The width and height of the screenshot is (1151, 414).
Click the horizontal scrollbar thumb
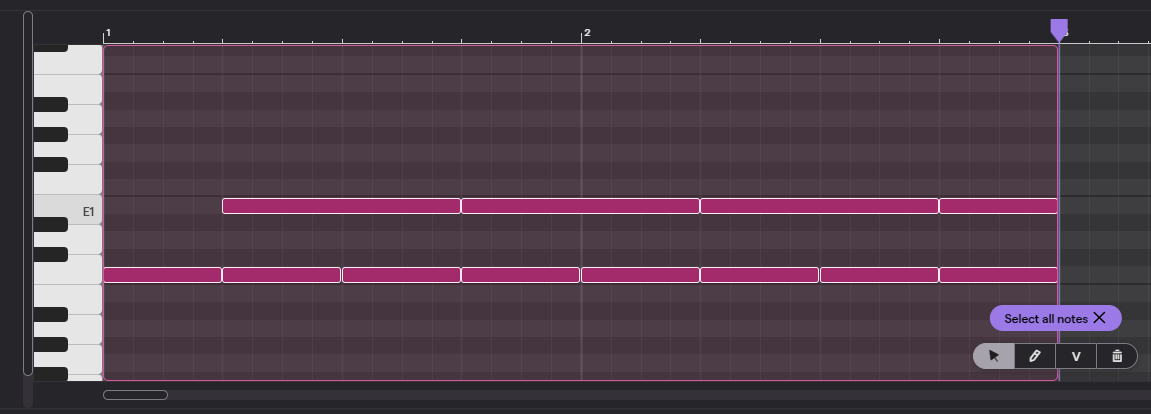[x=135, y=395]
